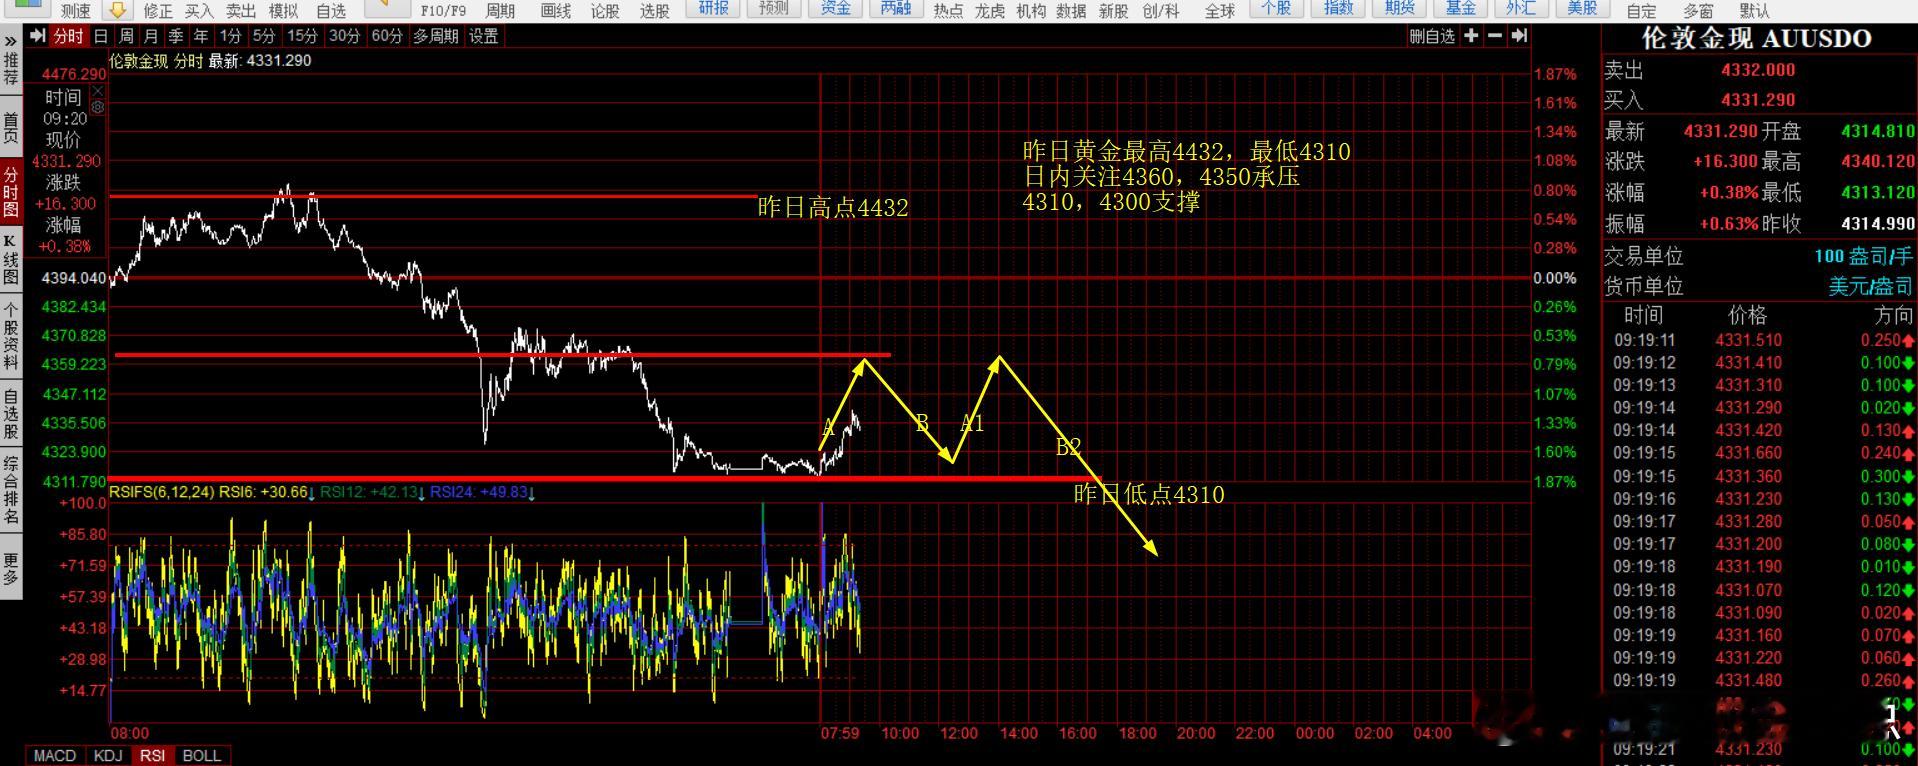1918x766 pixels.
Task: Close the floating time and price info box
Action: (97, 91)
